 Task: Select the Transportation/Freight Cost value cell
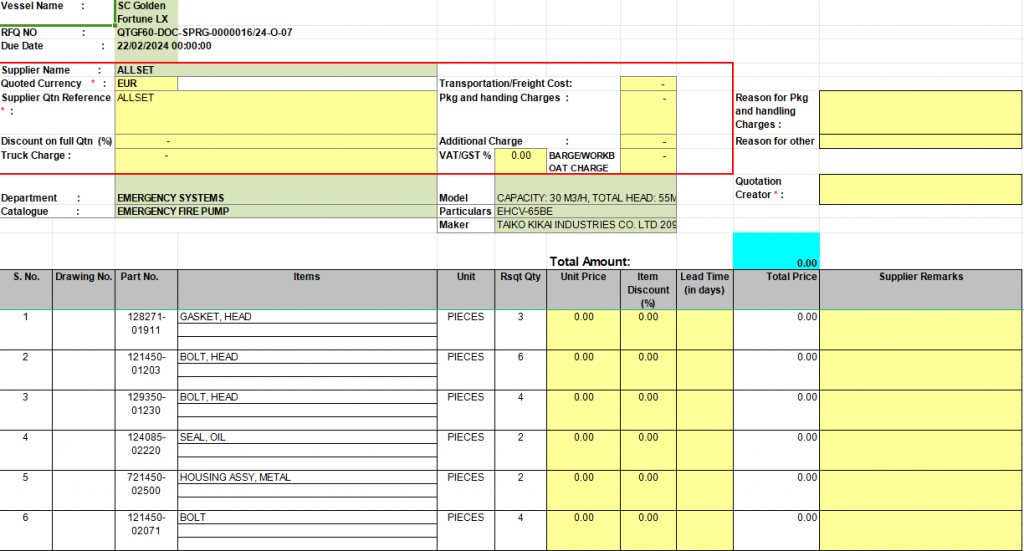648,84
